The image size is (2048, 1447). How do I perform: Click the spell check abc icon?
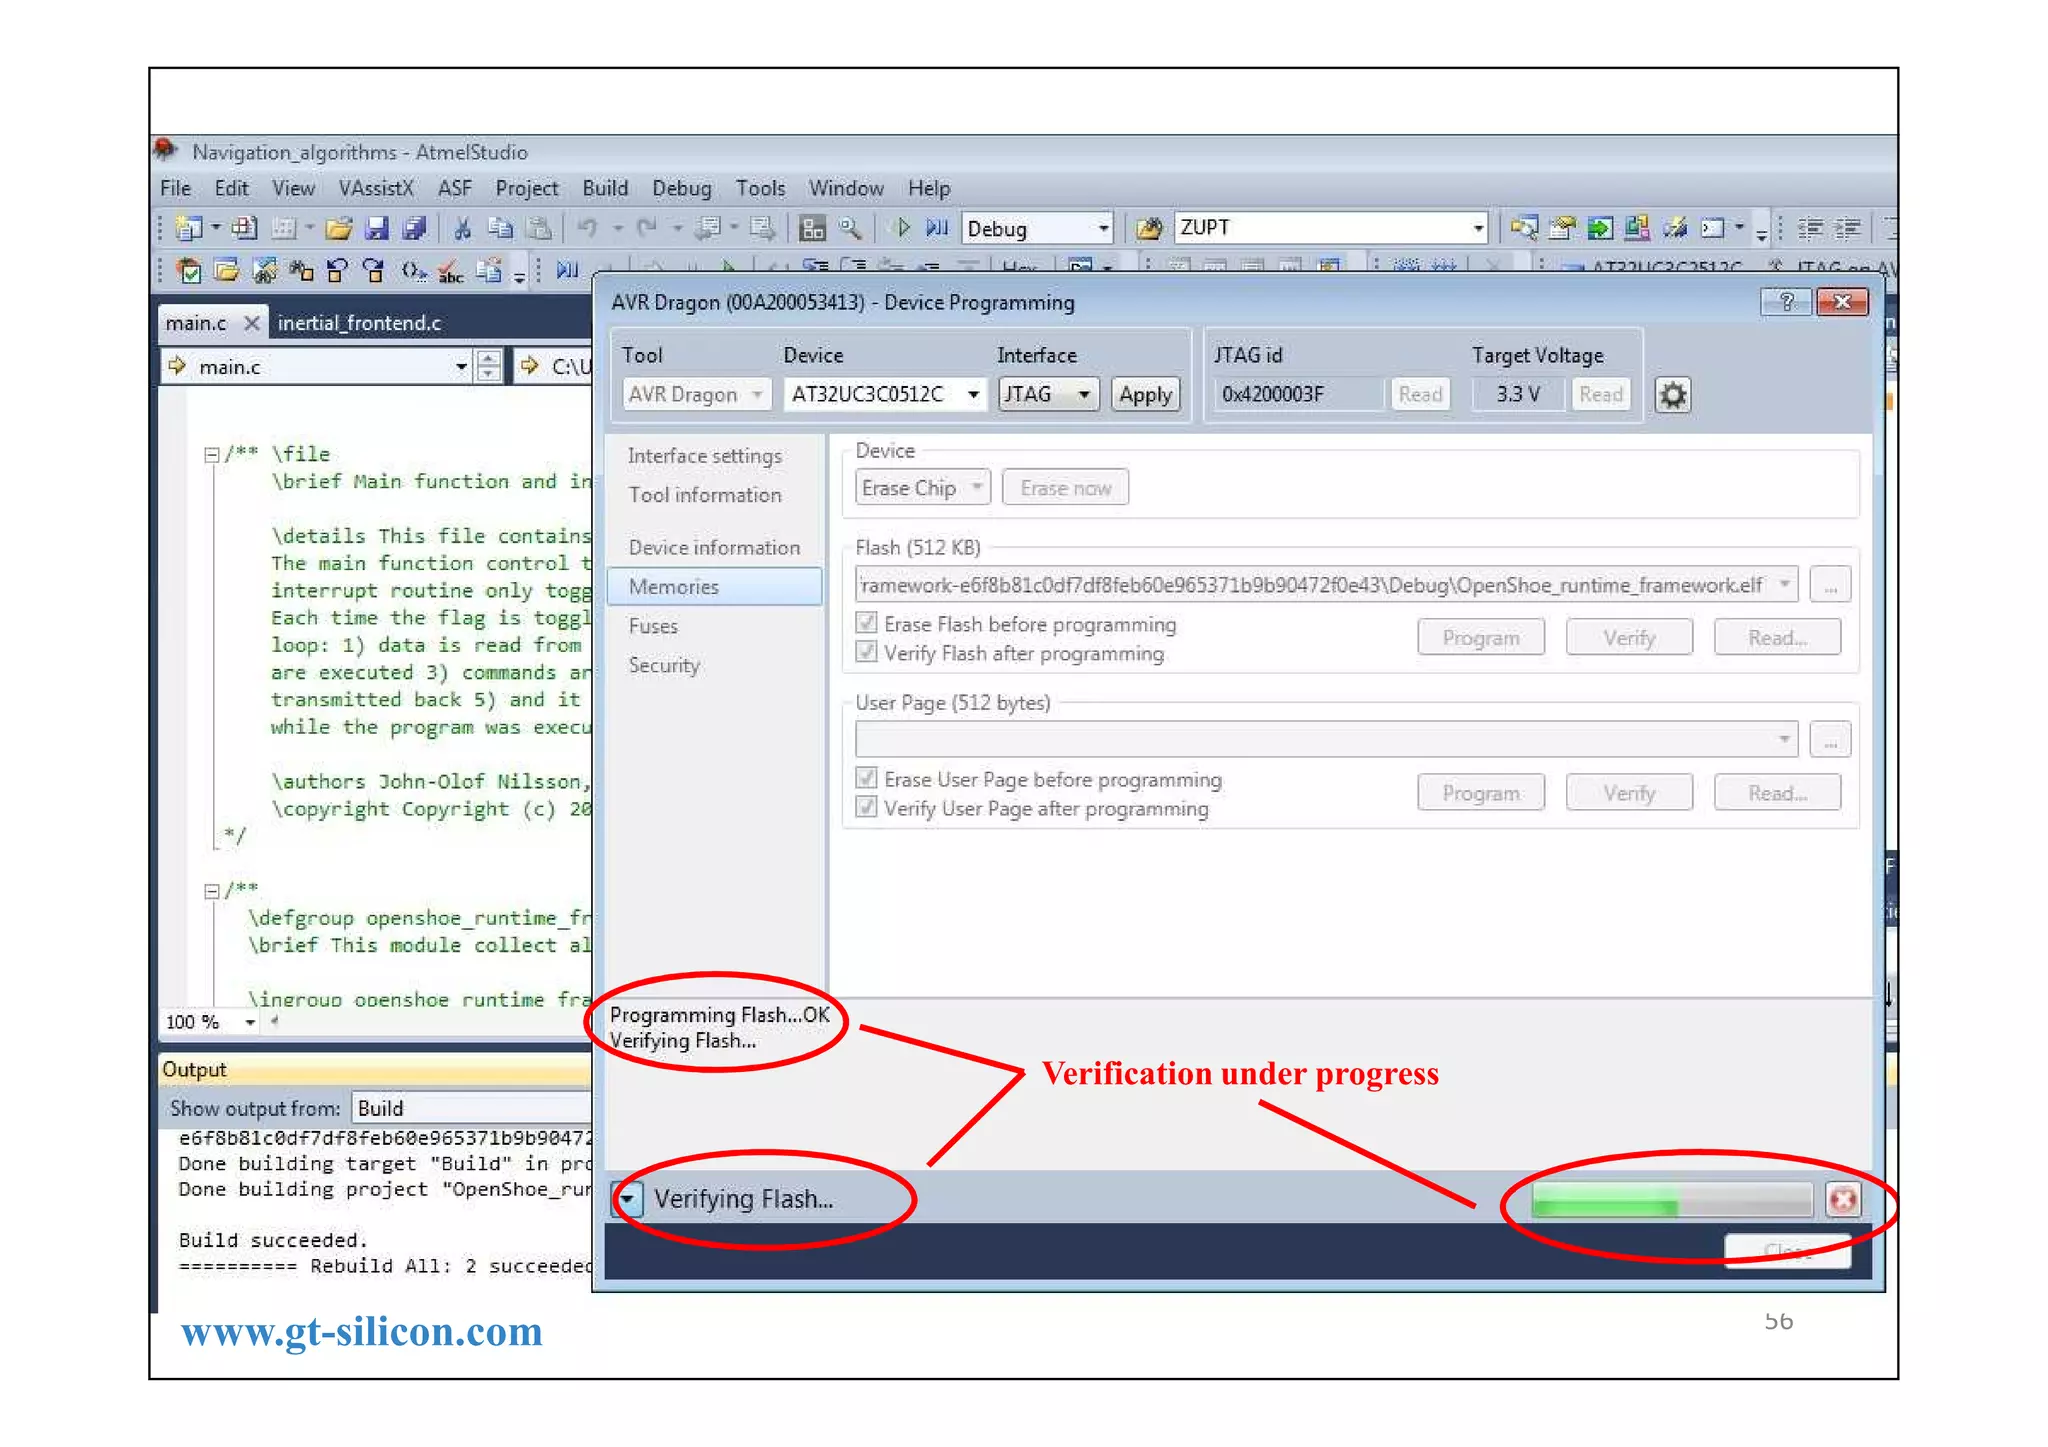click(450, 271)
